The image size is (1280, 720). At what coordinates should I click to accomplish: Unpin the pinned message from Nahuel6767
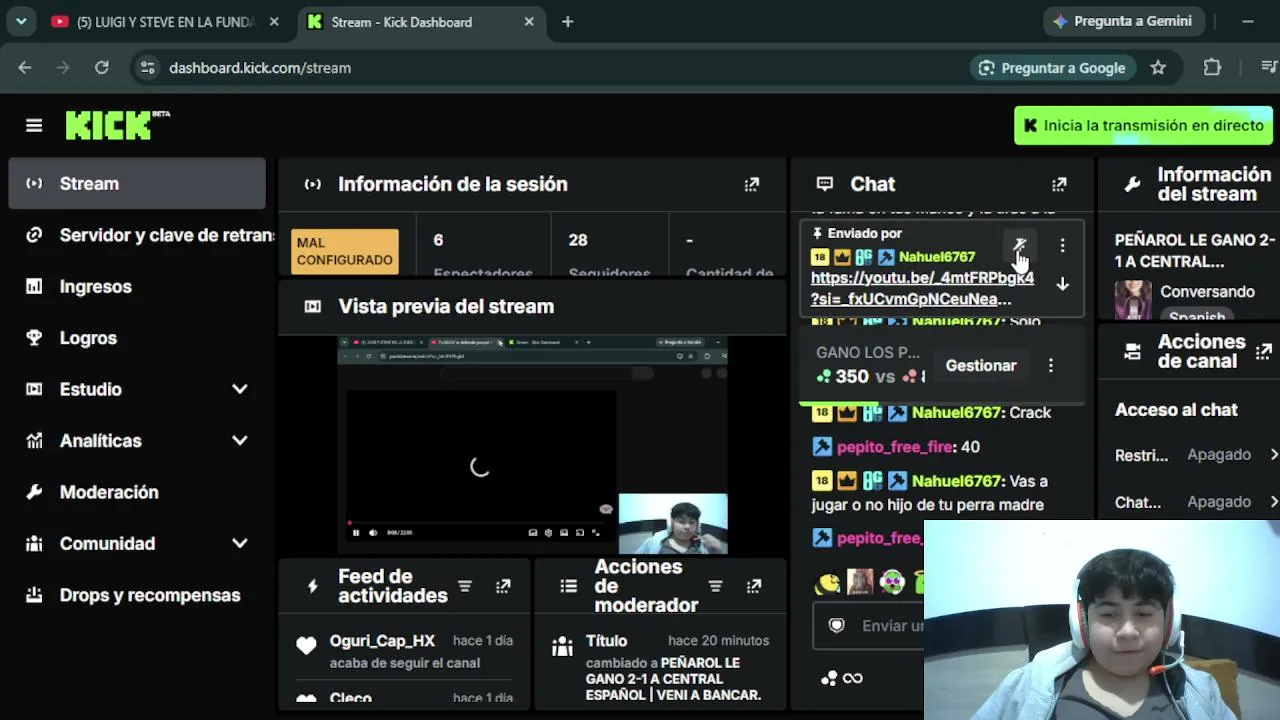[1020, 245]
